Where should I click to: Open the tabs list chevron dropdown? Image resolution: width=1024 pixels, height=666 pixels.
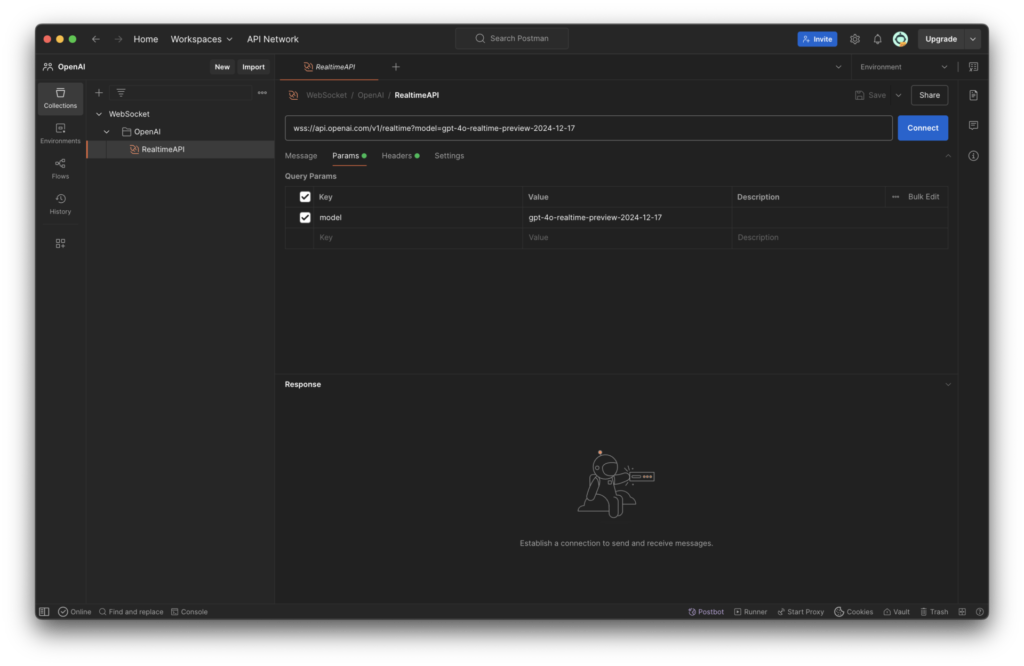(839, 67)
